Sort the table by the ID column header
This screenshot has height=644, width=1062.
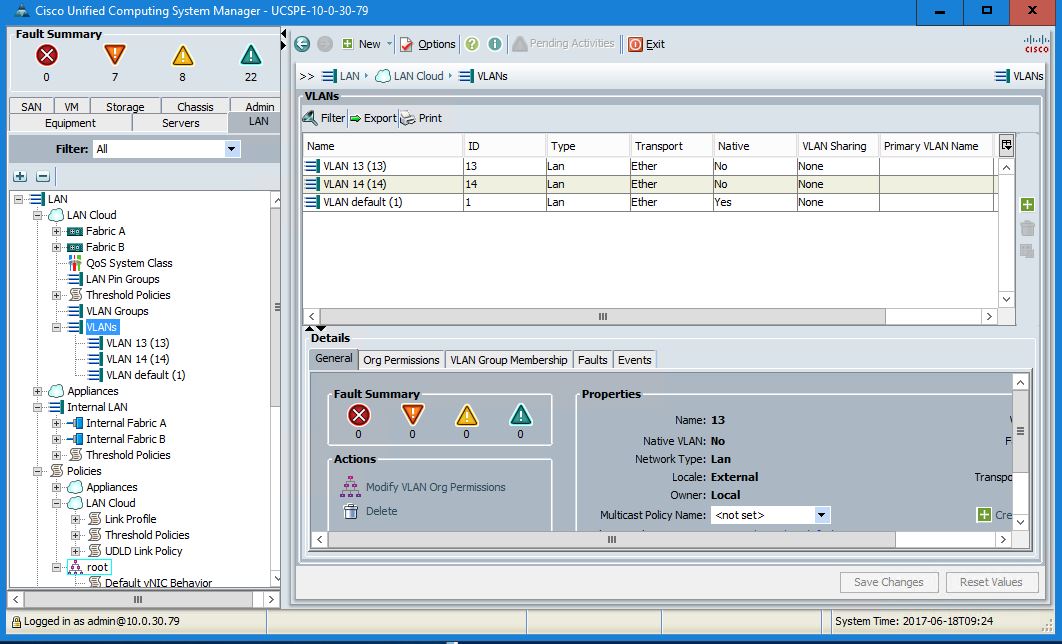click(505, 146)
